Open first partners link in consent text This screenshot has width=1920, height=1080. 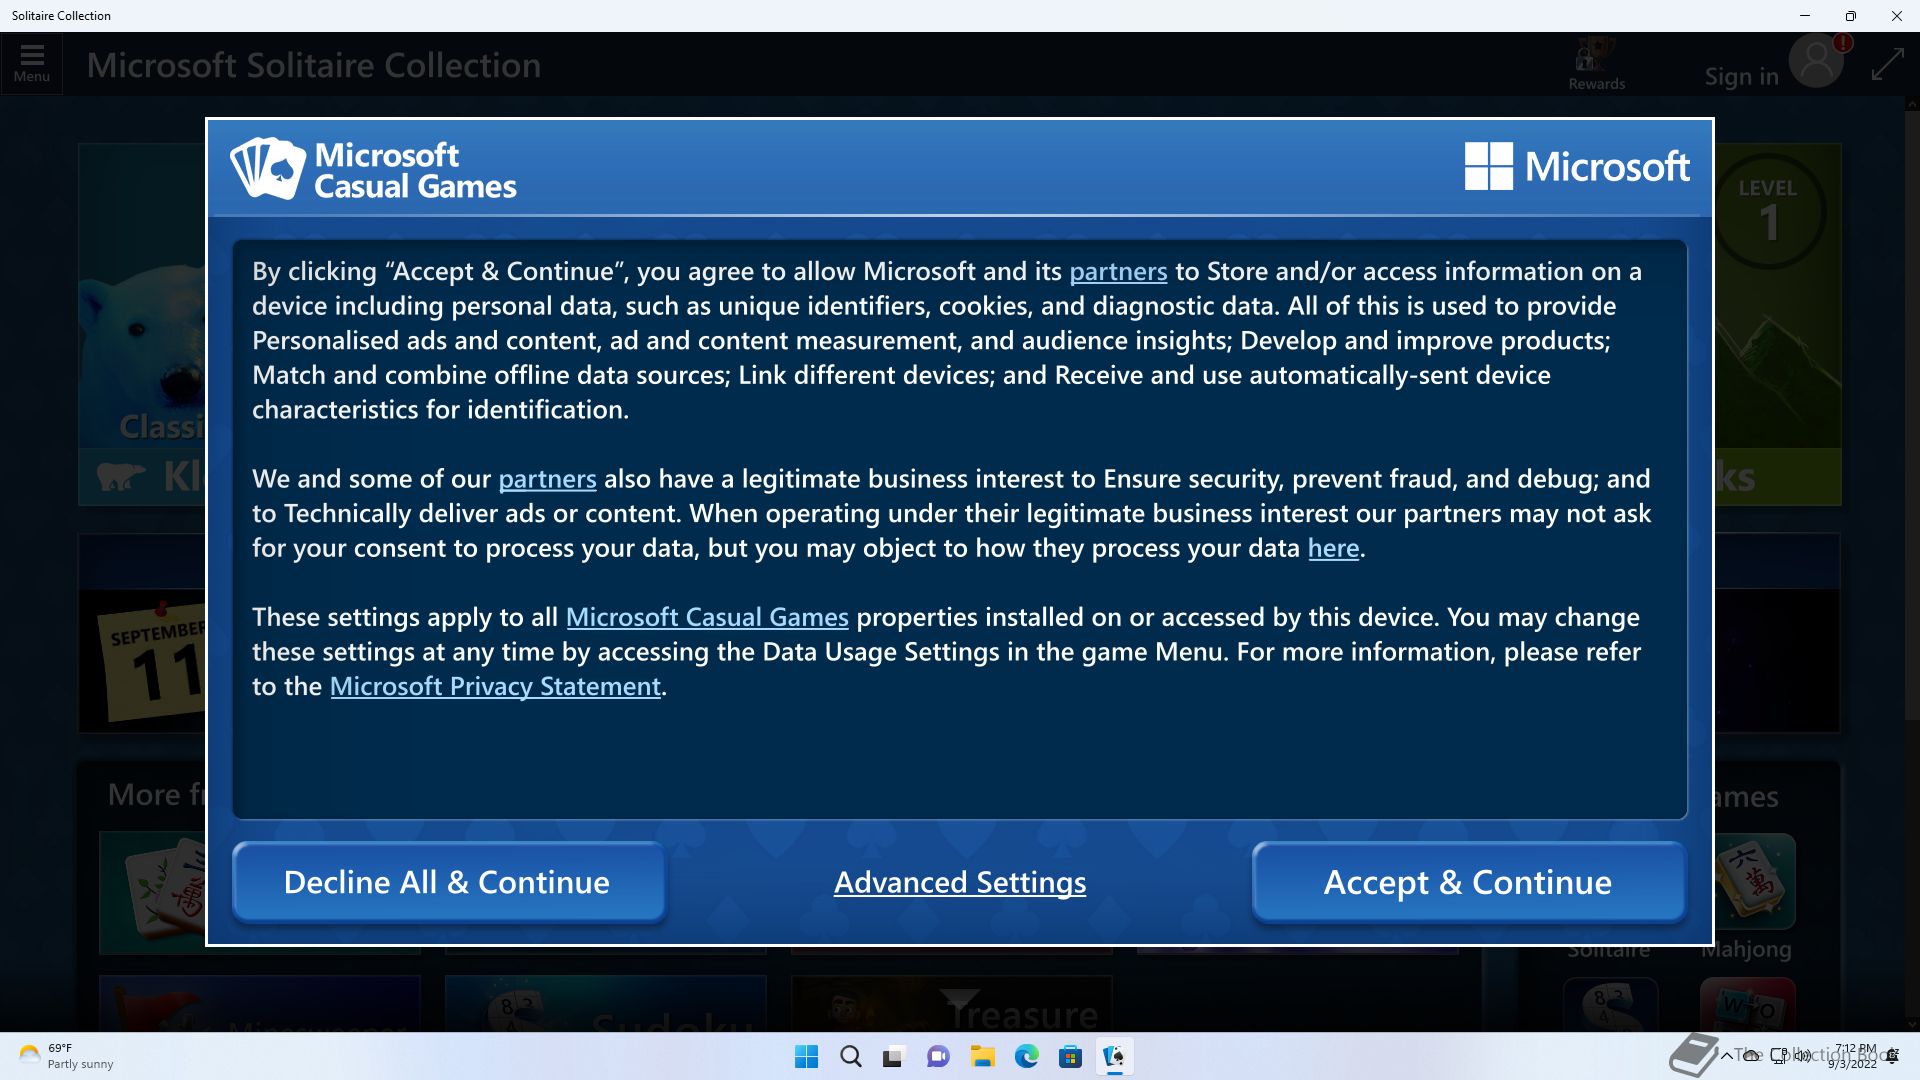coord(1117,271)
